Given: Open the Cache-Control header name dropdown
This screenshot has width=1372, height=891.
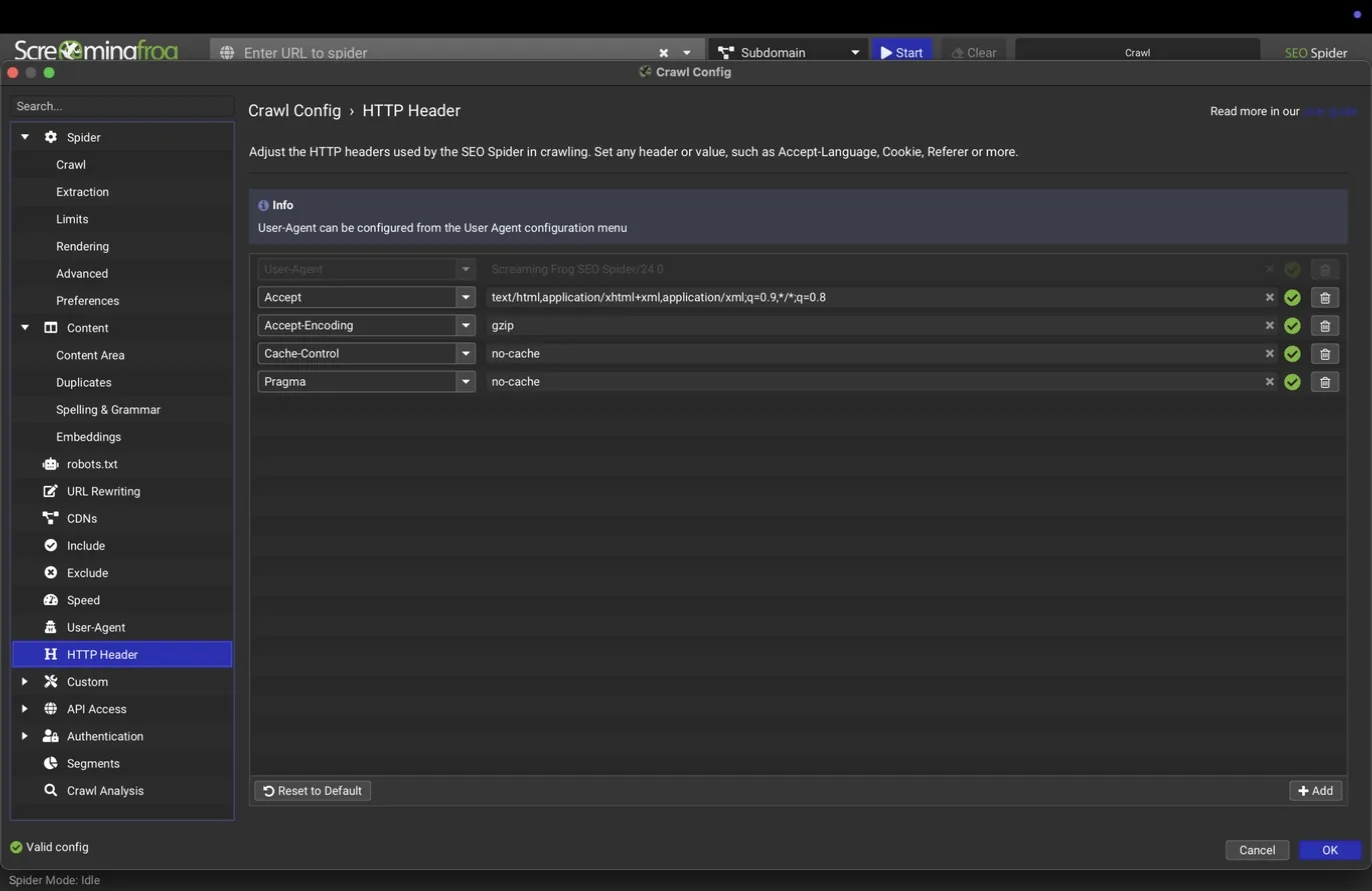Looking at the screenshot, I should 465,353.
